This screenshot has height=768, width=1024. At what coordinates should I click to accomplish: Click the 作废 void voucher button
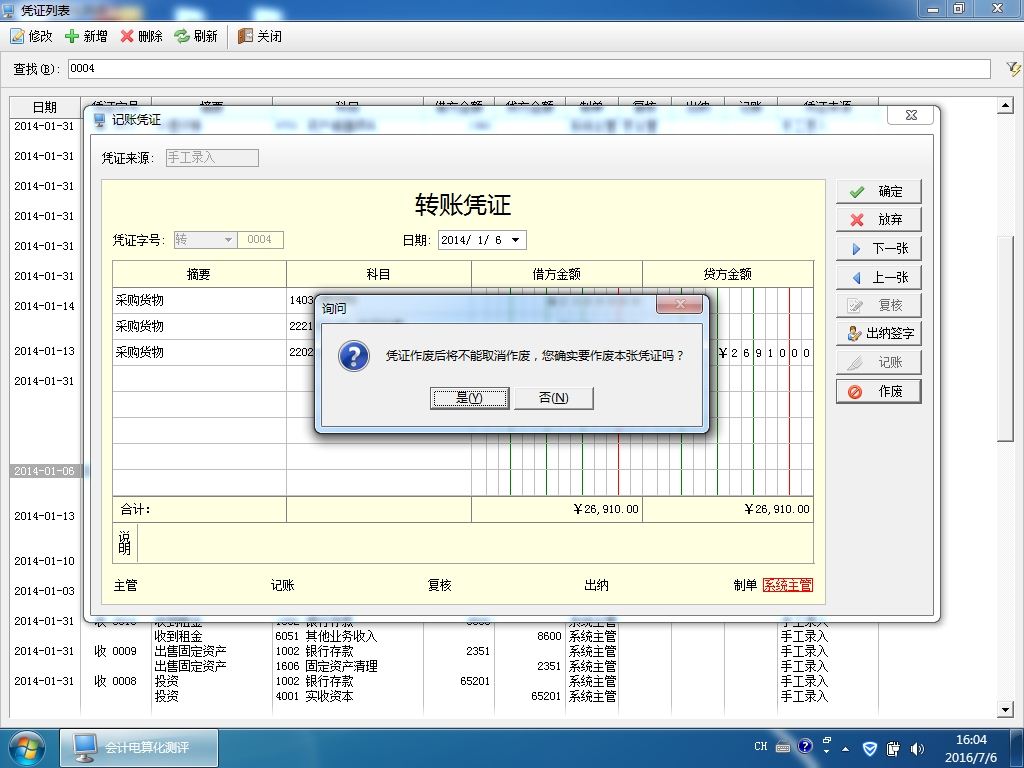[x=878, y=391]
